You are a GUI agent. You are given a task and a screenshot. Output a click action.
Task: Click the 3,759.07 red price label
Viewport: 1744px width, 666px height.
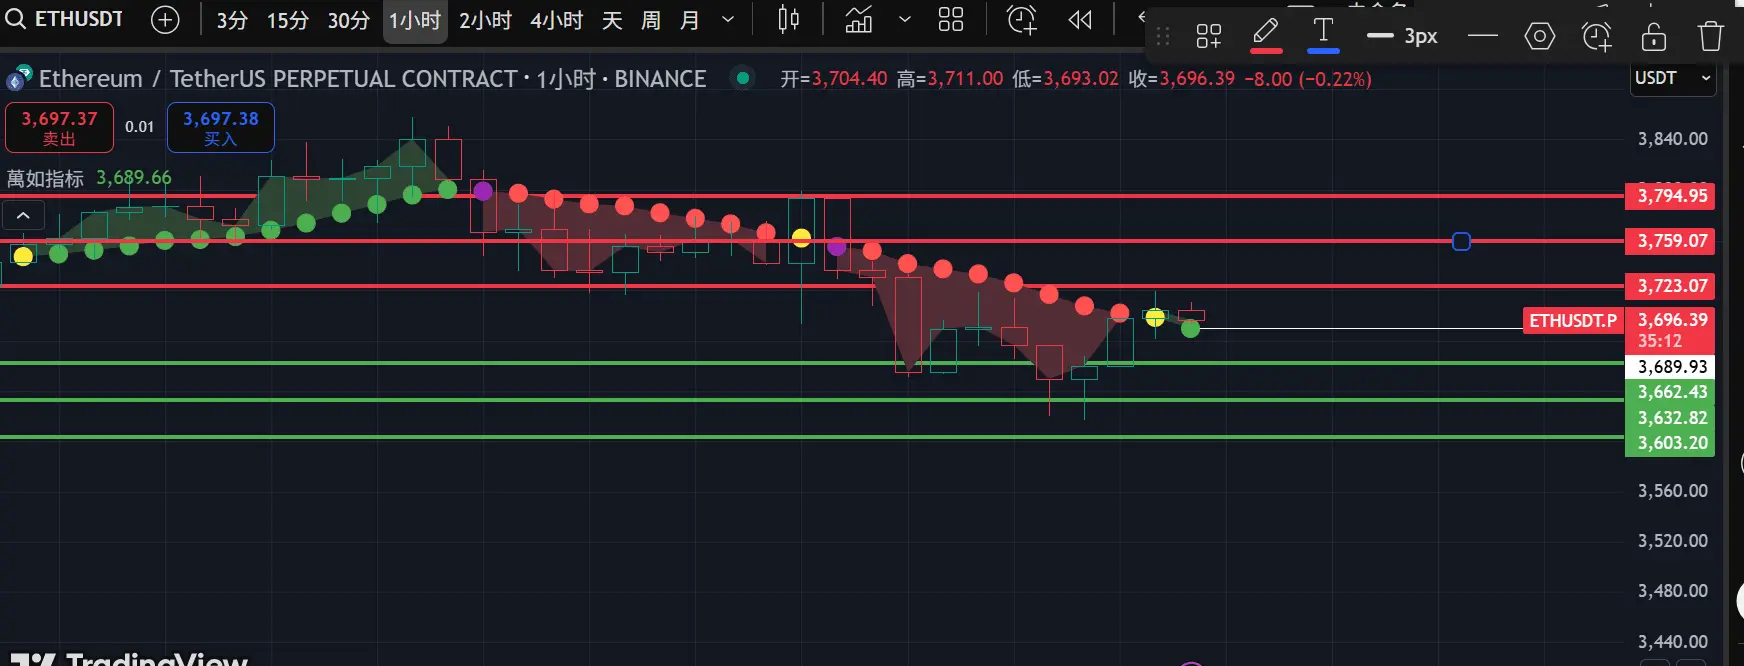pyautogui.click(x=1670, y=241)
